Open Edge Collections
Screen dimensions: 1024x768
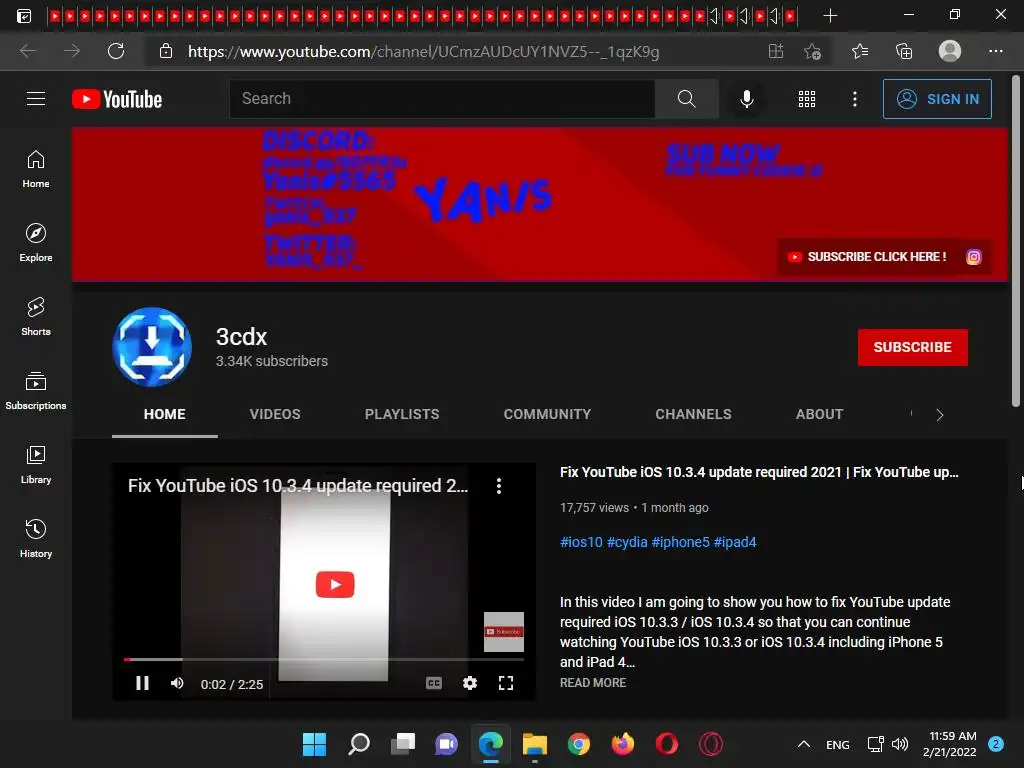click(904, 51)
